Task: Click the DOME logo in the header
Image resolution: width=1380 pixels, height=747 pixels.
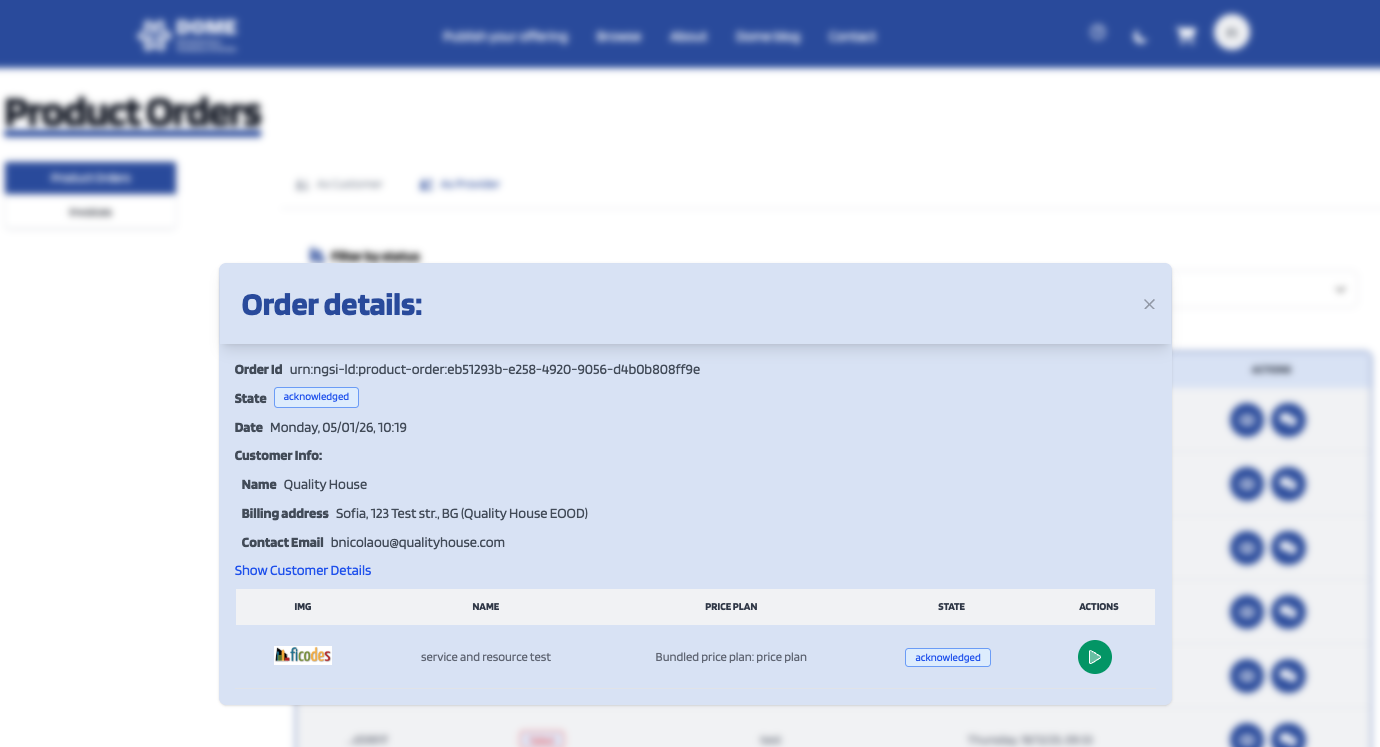Action: point(187,35)
